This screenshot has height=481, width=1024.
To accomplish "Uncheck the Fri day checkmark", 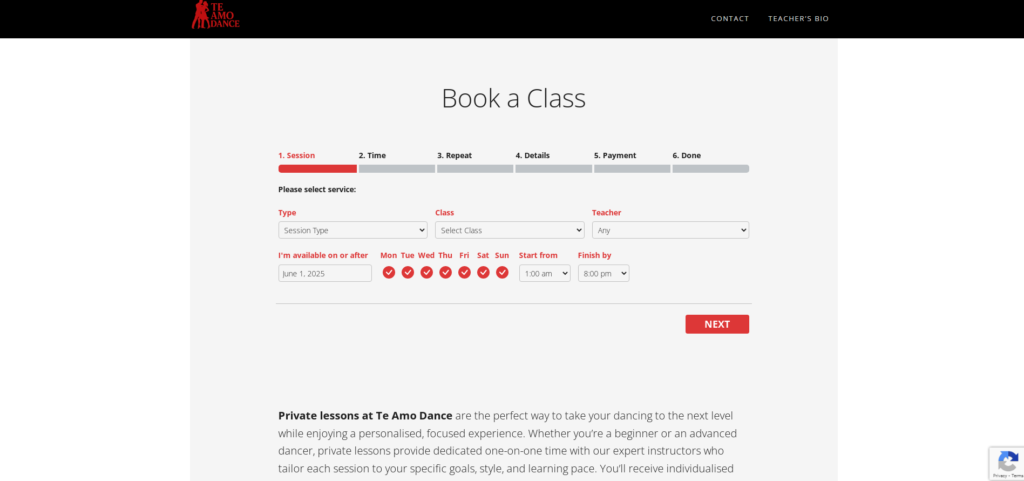I will coord(464,272).
